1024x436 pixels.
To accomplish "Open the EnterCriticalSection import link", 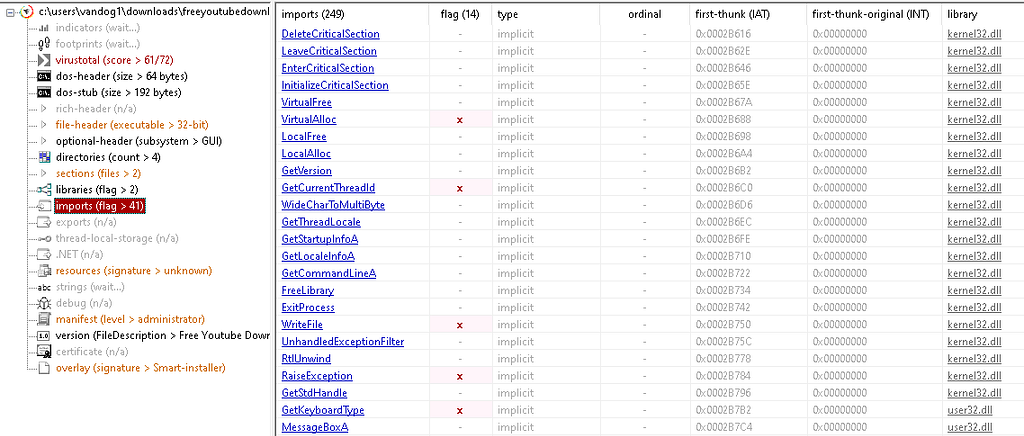I will tap(327, 68).
